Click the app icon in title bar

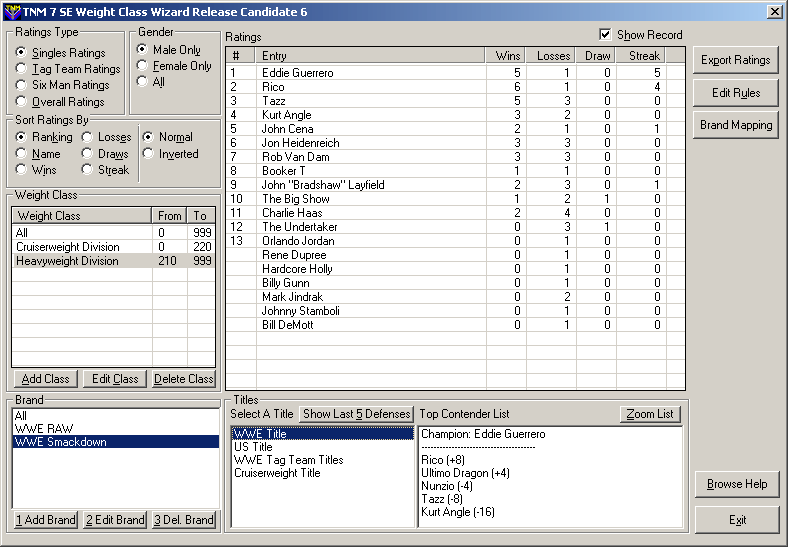tap(12, 11)
